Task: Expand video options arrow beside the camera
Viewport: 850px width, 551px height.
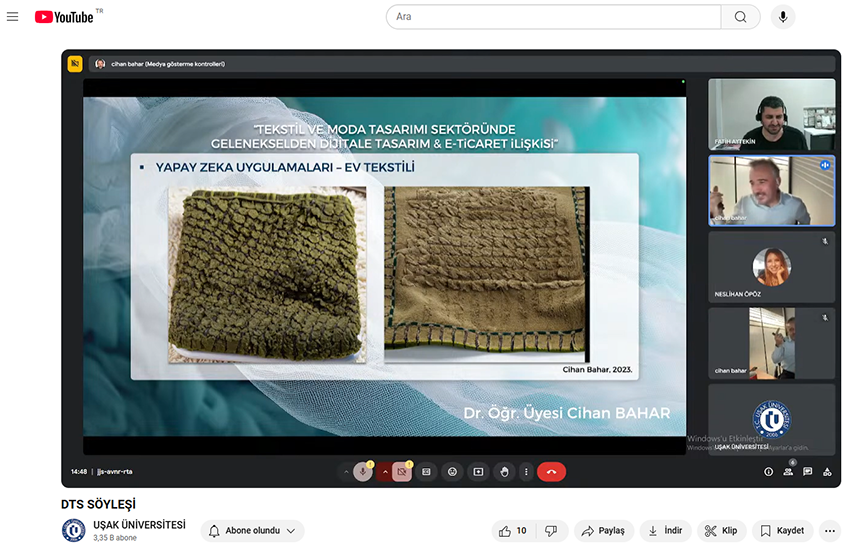Action: coord(385,472)
